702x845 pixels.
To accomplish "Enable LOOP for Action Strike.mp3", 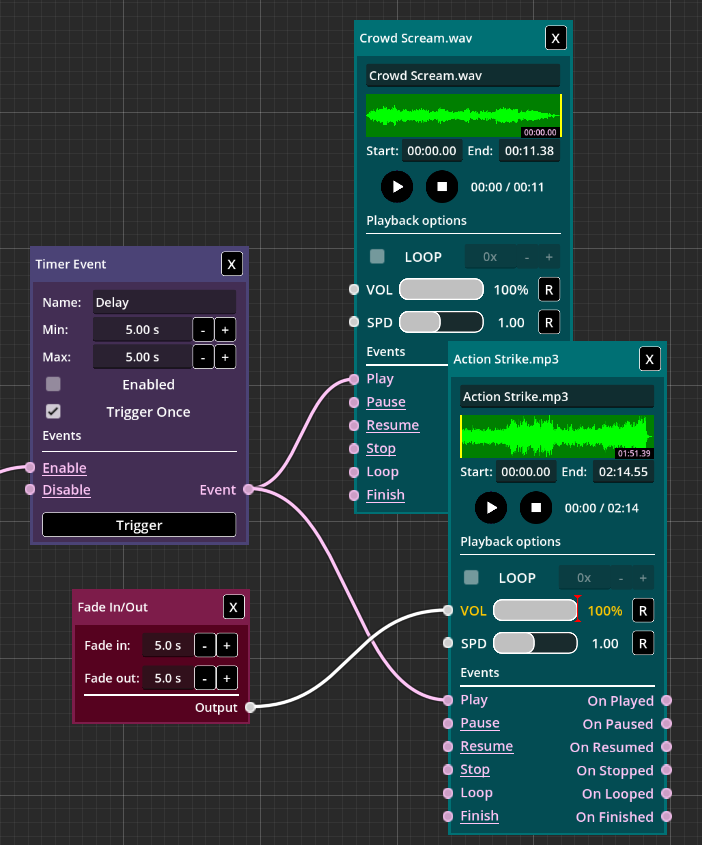I will (x=471, y=578).
